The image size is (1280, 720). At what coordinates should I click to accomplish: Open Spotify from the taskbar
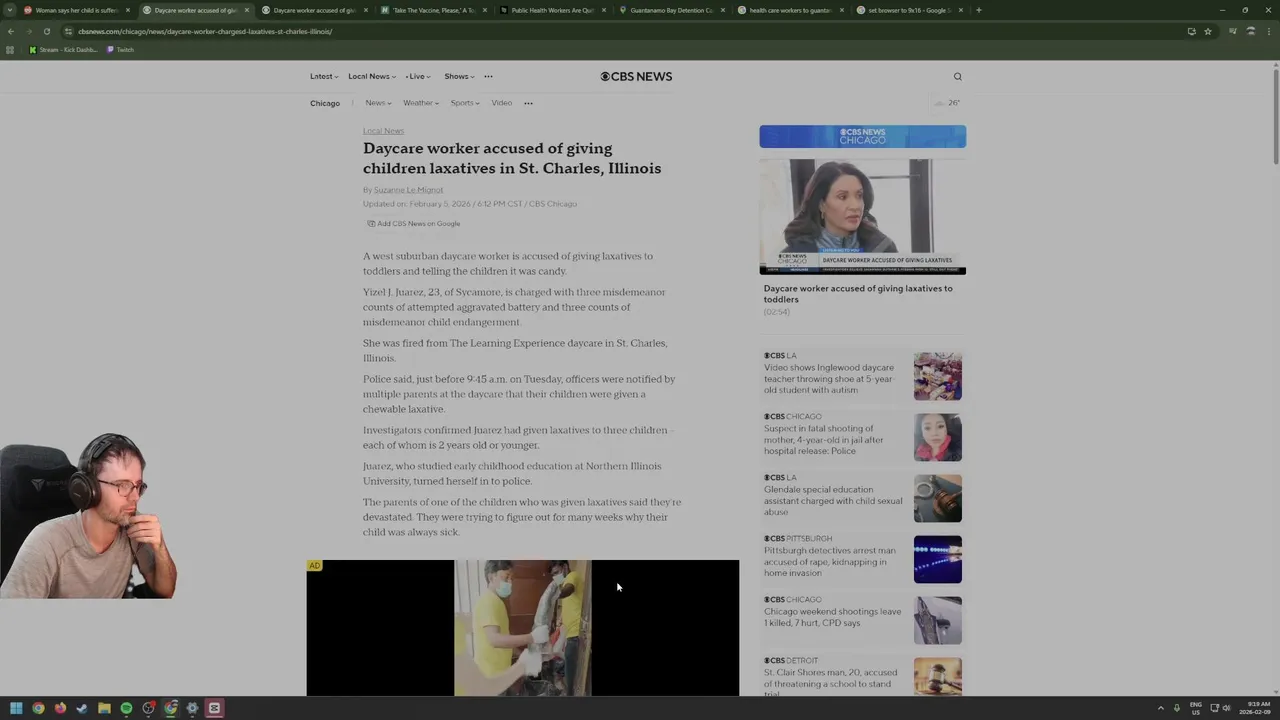(x=126, y=708)
